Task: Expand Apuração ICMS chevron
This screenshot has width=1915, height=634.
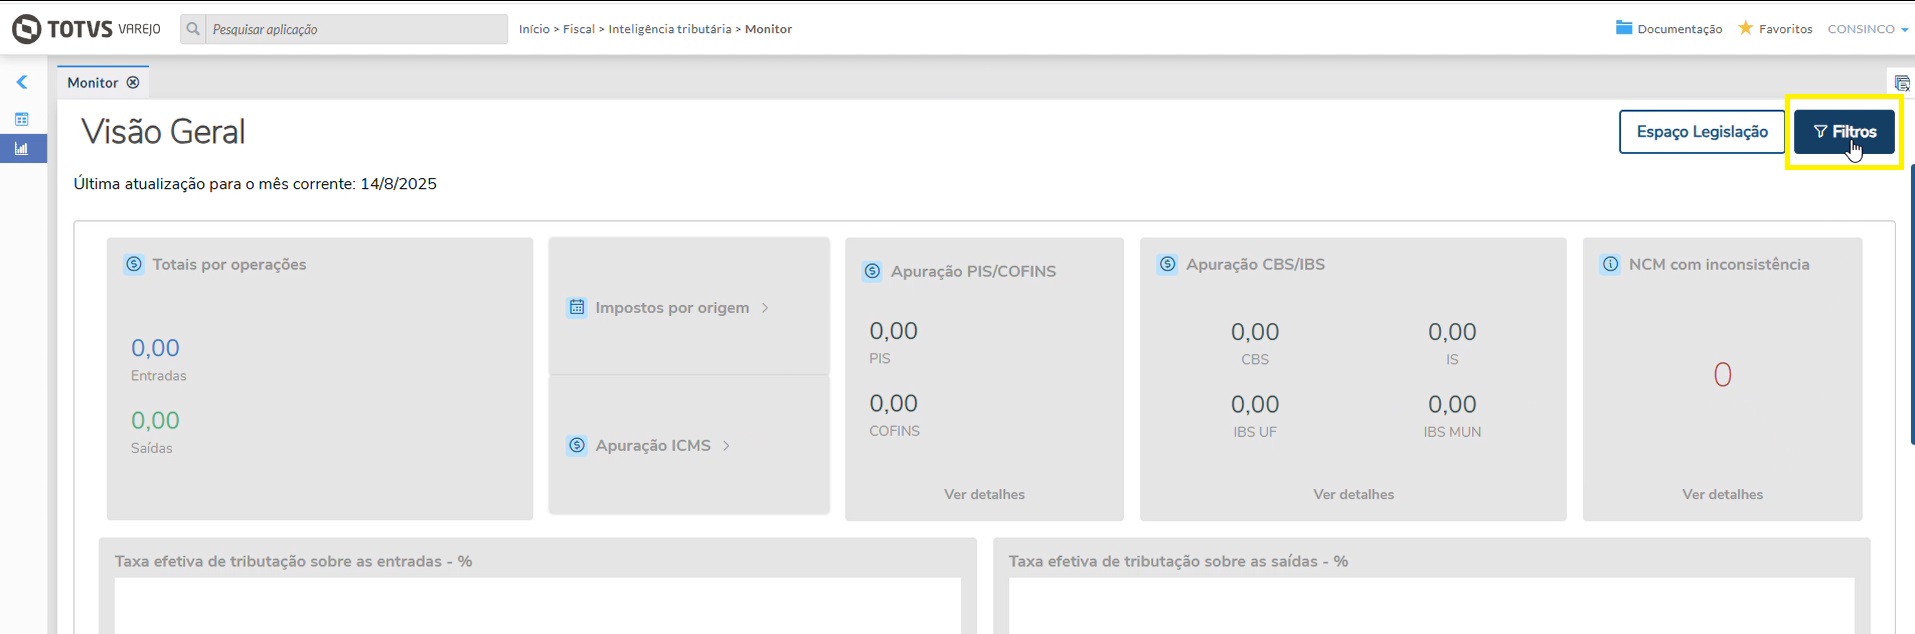Action: coord(726,446)
